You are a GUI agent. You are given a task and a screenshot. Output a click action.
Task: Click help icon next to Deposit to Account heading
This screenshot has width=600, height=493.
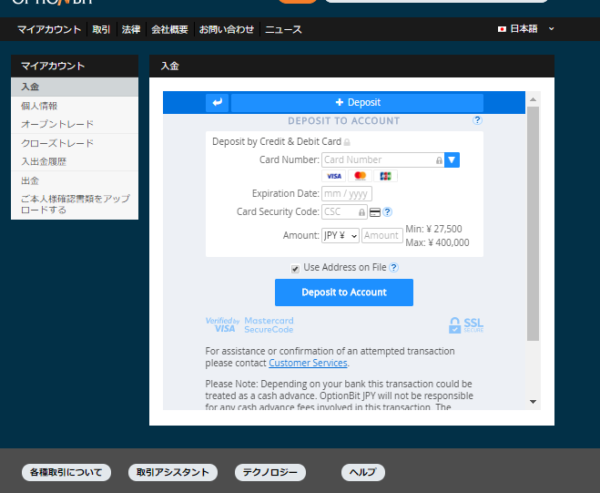coord(477,120)
